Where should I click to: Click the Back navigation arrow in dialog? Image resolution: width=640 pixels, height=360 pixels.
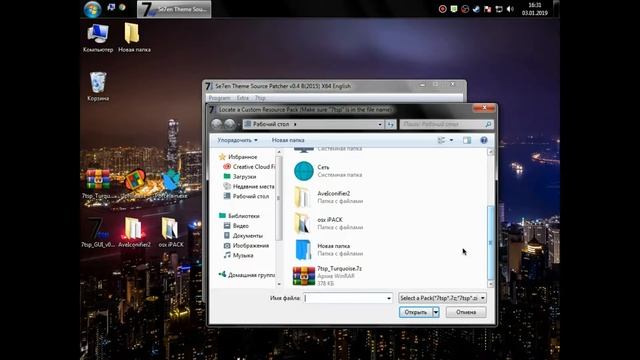point(217,124)
